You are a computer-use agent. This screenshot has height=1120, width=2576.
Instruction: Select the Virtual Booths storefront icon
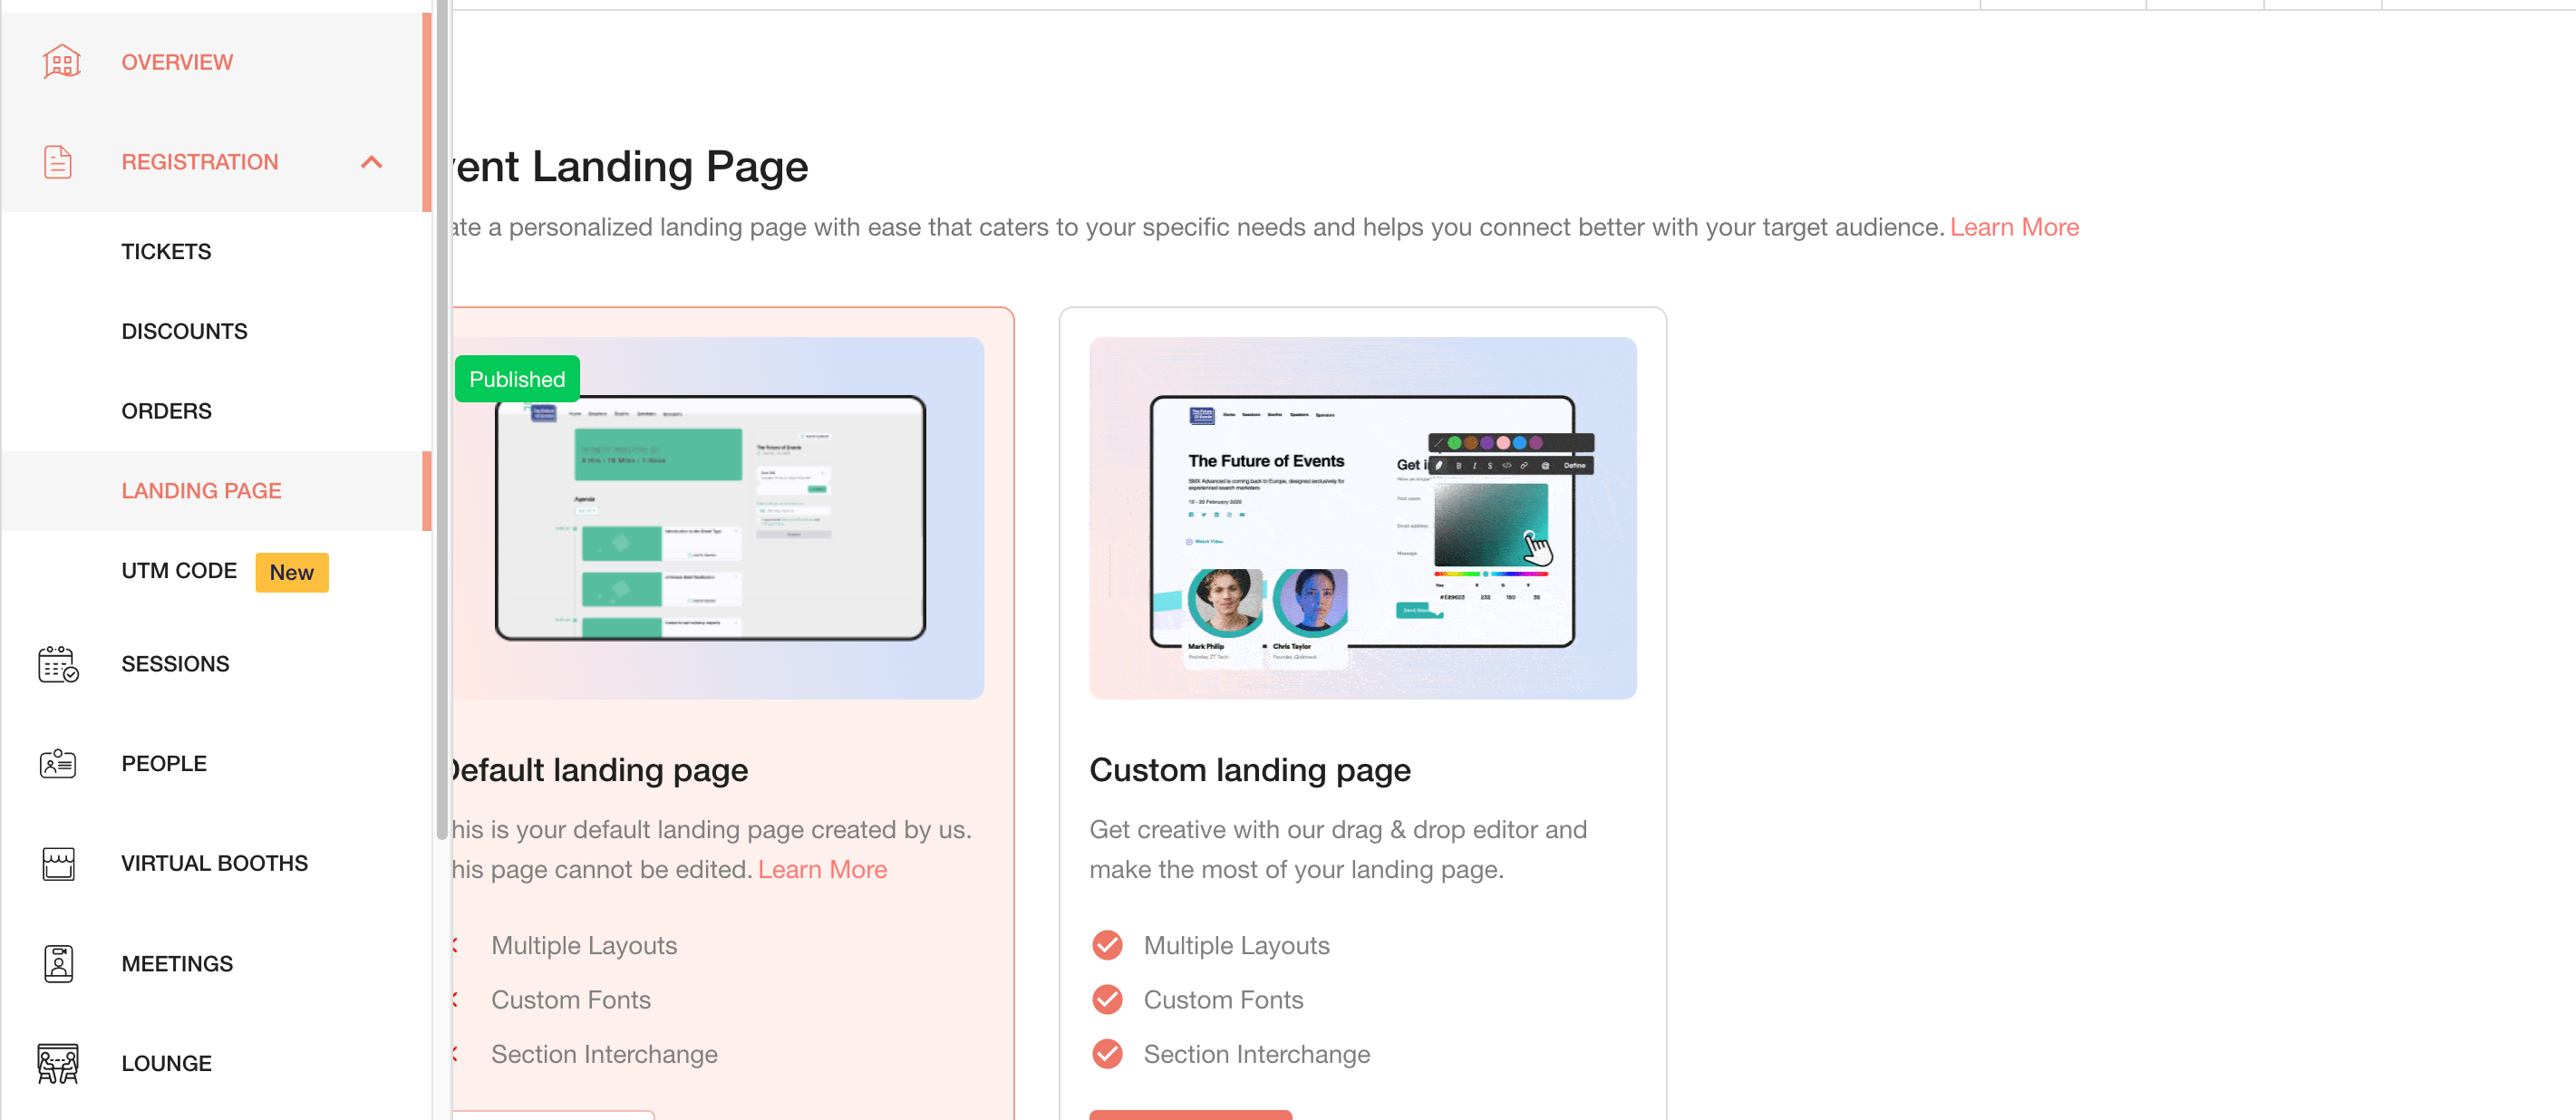click(58, 863)
